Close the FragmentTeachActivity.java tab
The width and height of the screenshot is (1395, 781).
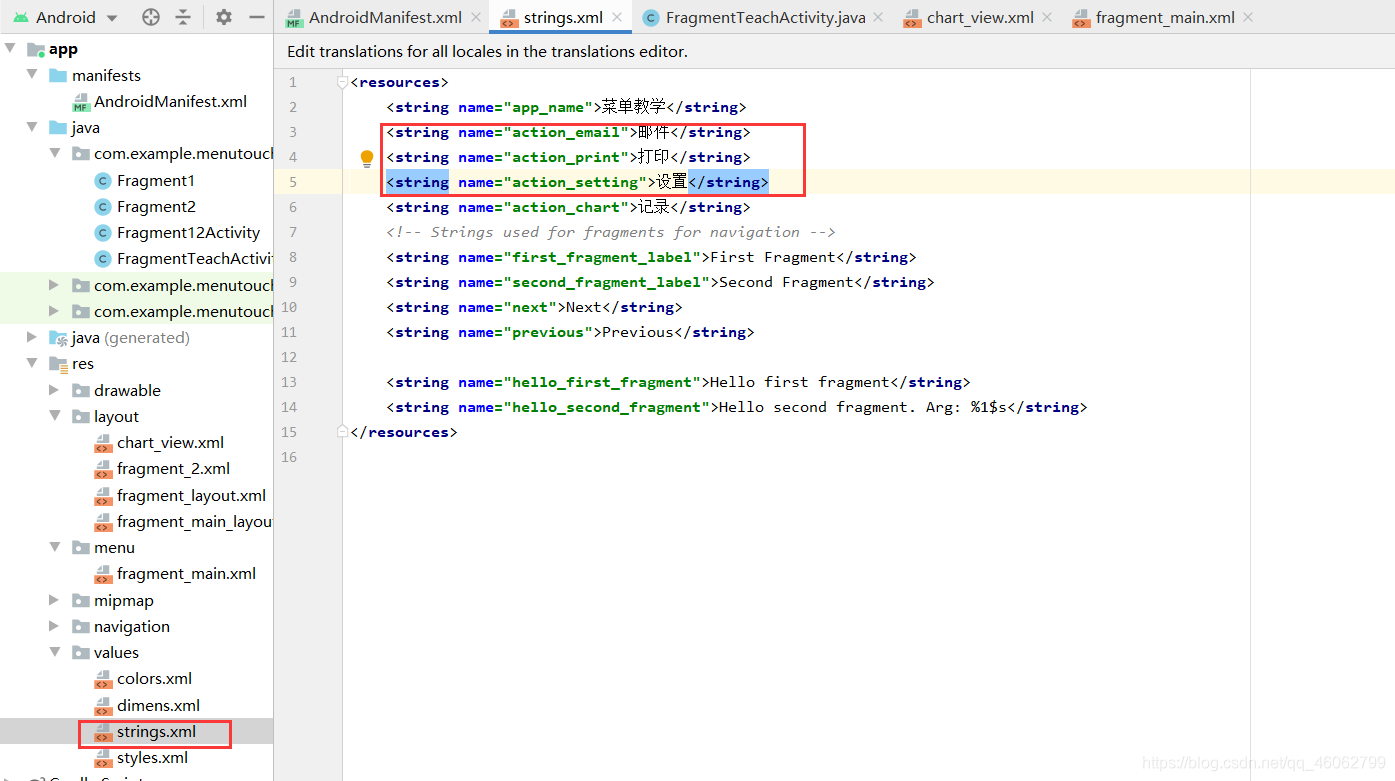tap(878, 18)
